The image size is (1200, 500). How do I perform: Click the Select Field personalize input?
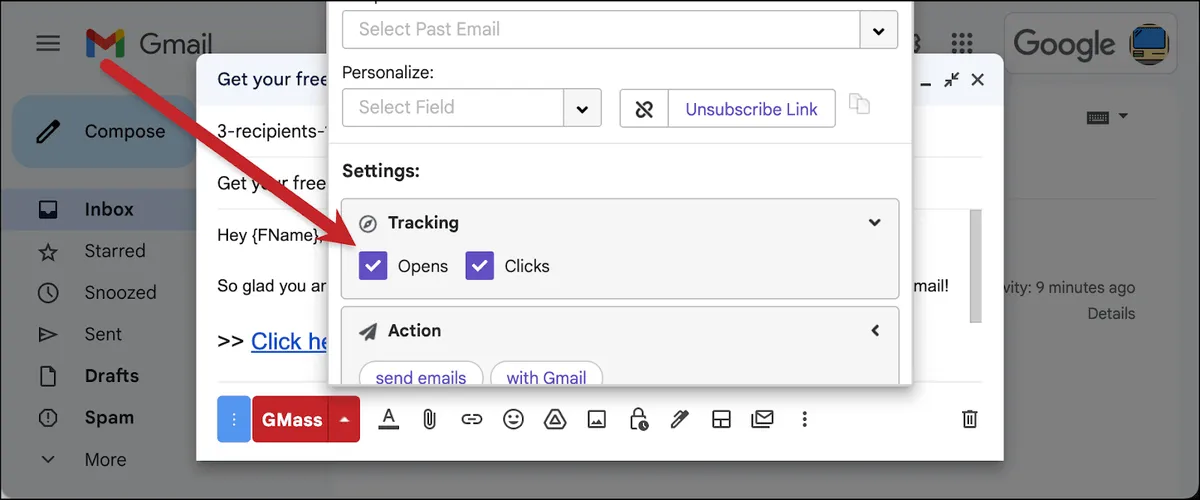[x=453, y=107]
